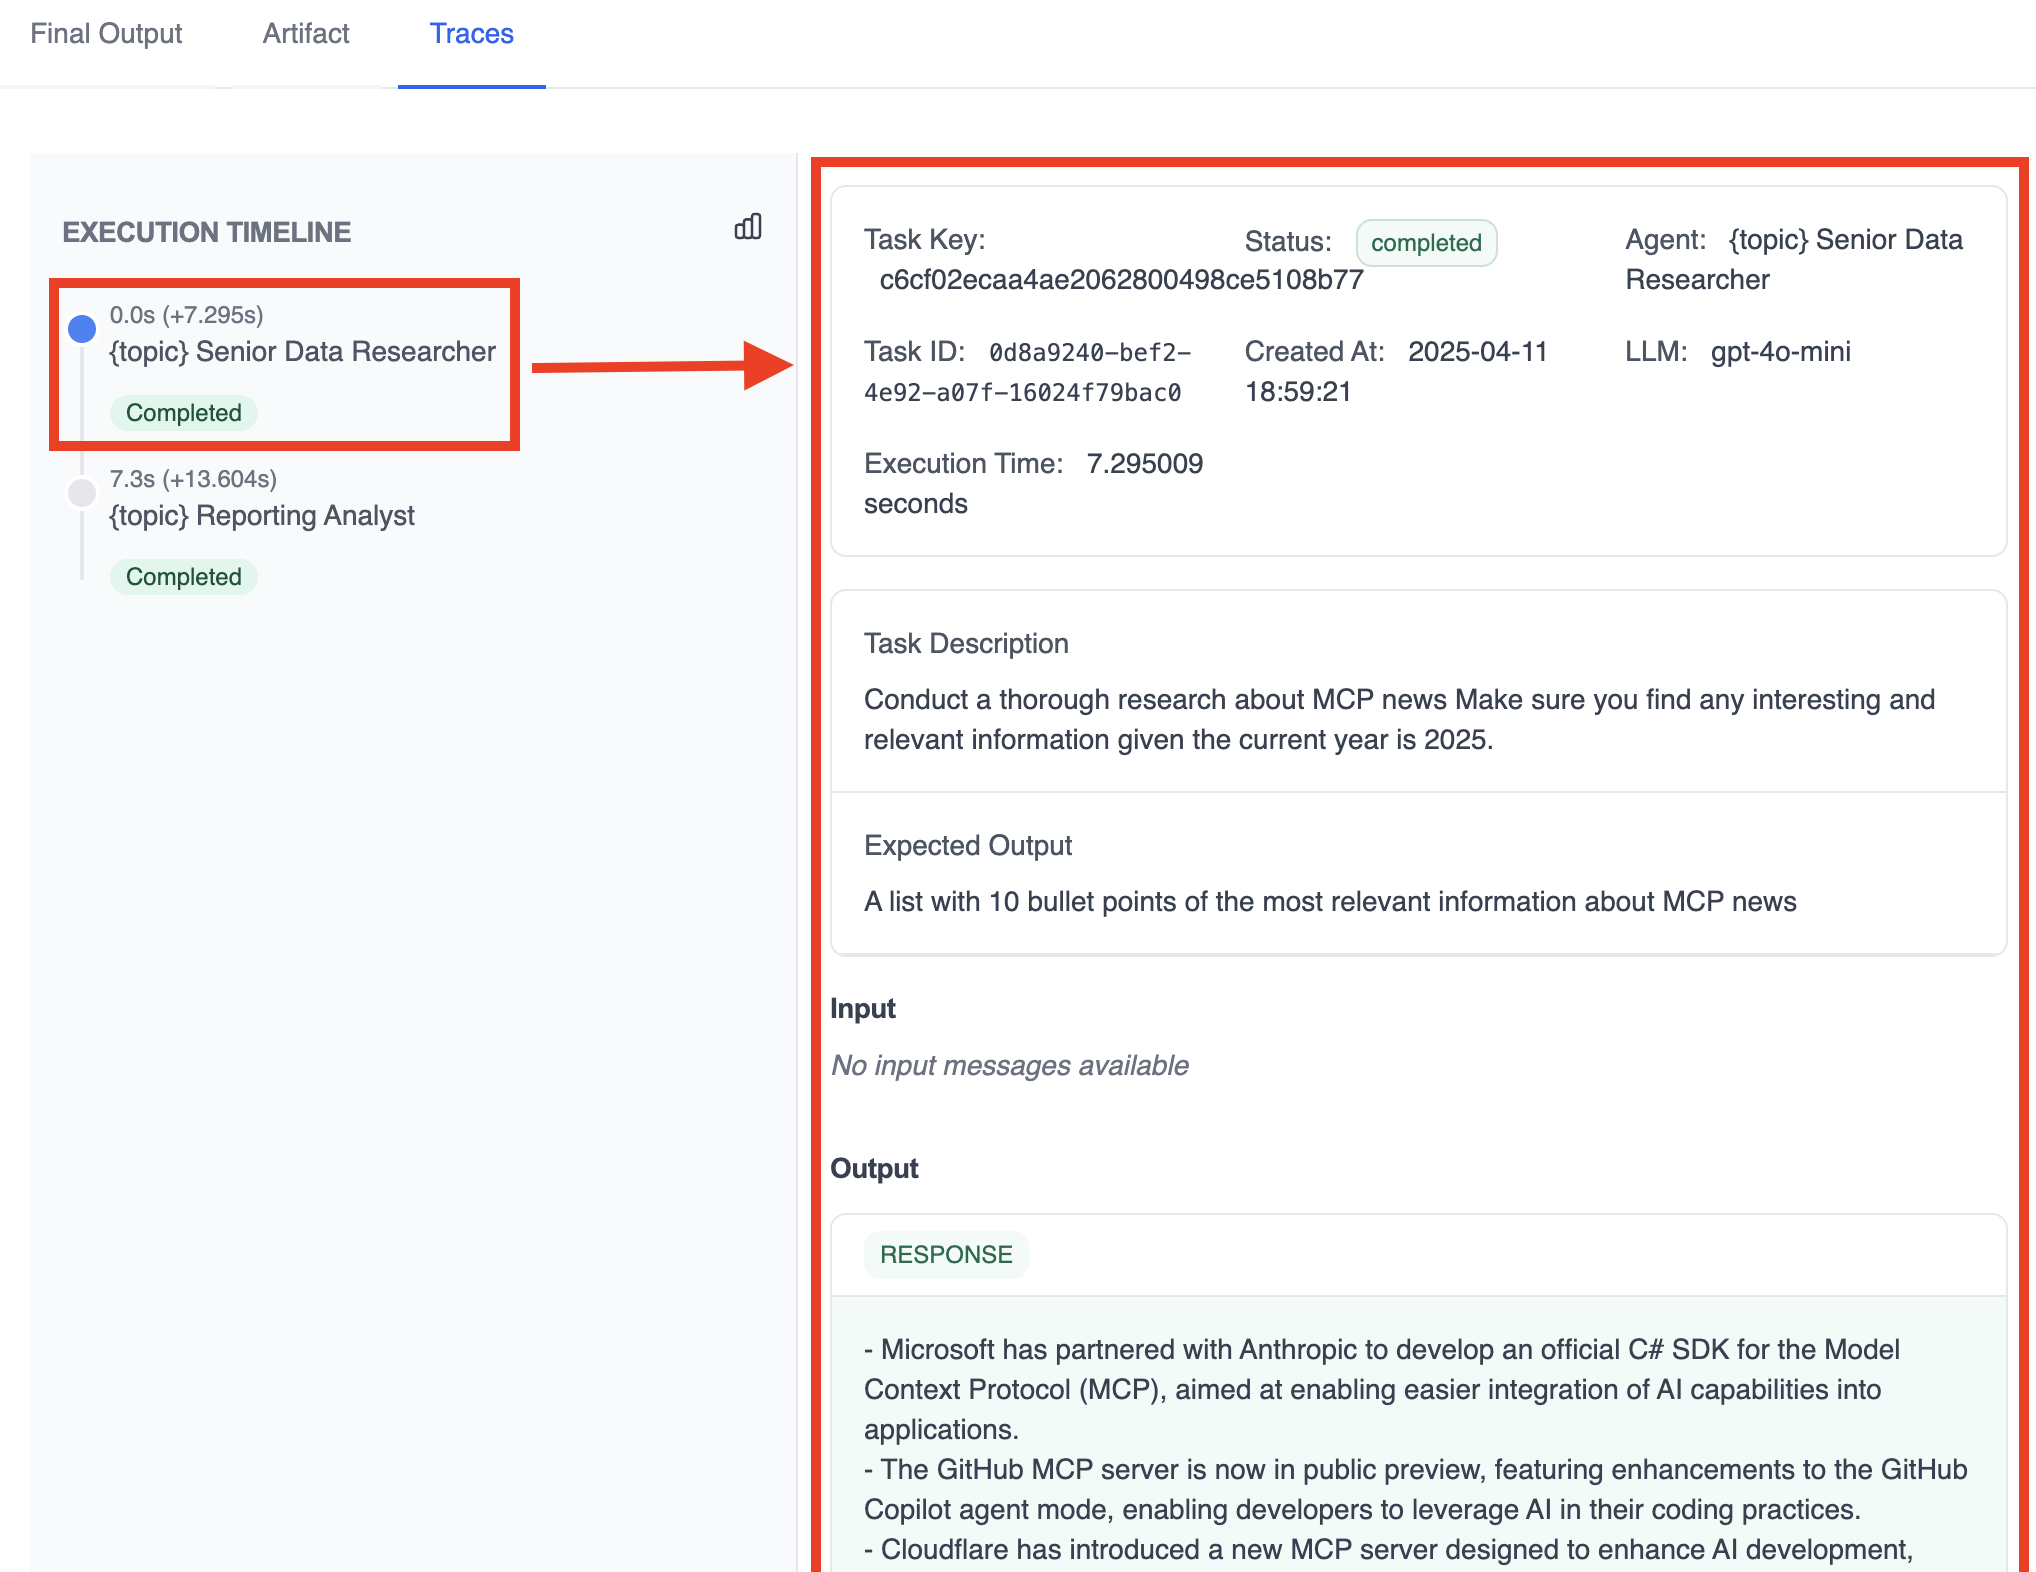
Task: Click the EXECUTION TIMELINE heading
Action: coord(207,231)
